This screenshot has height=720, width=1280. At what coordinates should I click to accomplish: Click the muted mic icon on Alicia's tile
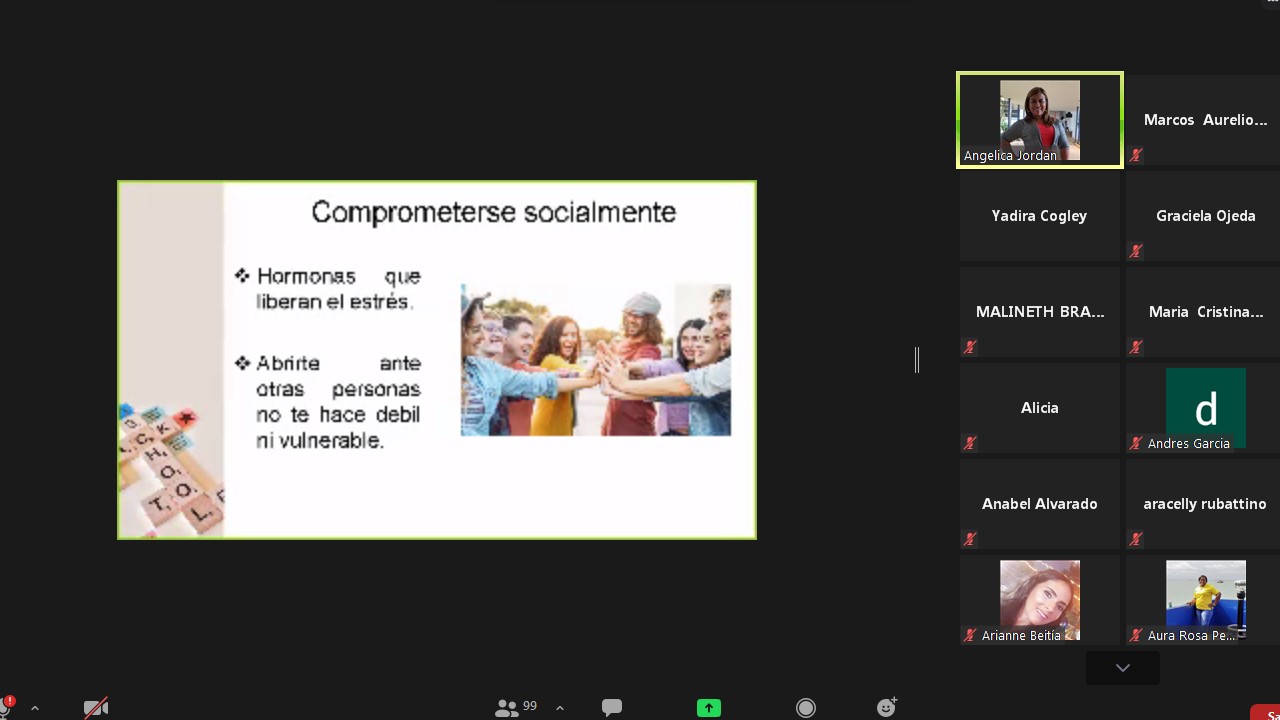tap(970, 443)
